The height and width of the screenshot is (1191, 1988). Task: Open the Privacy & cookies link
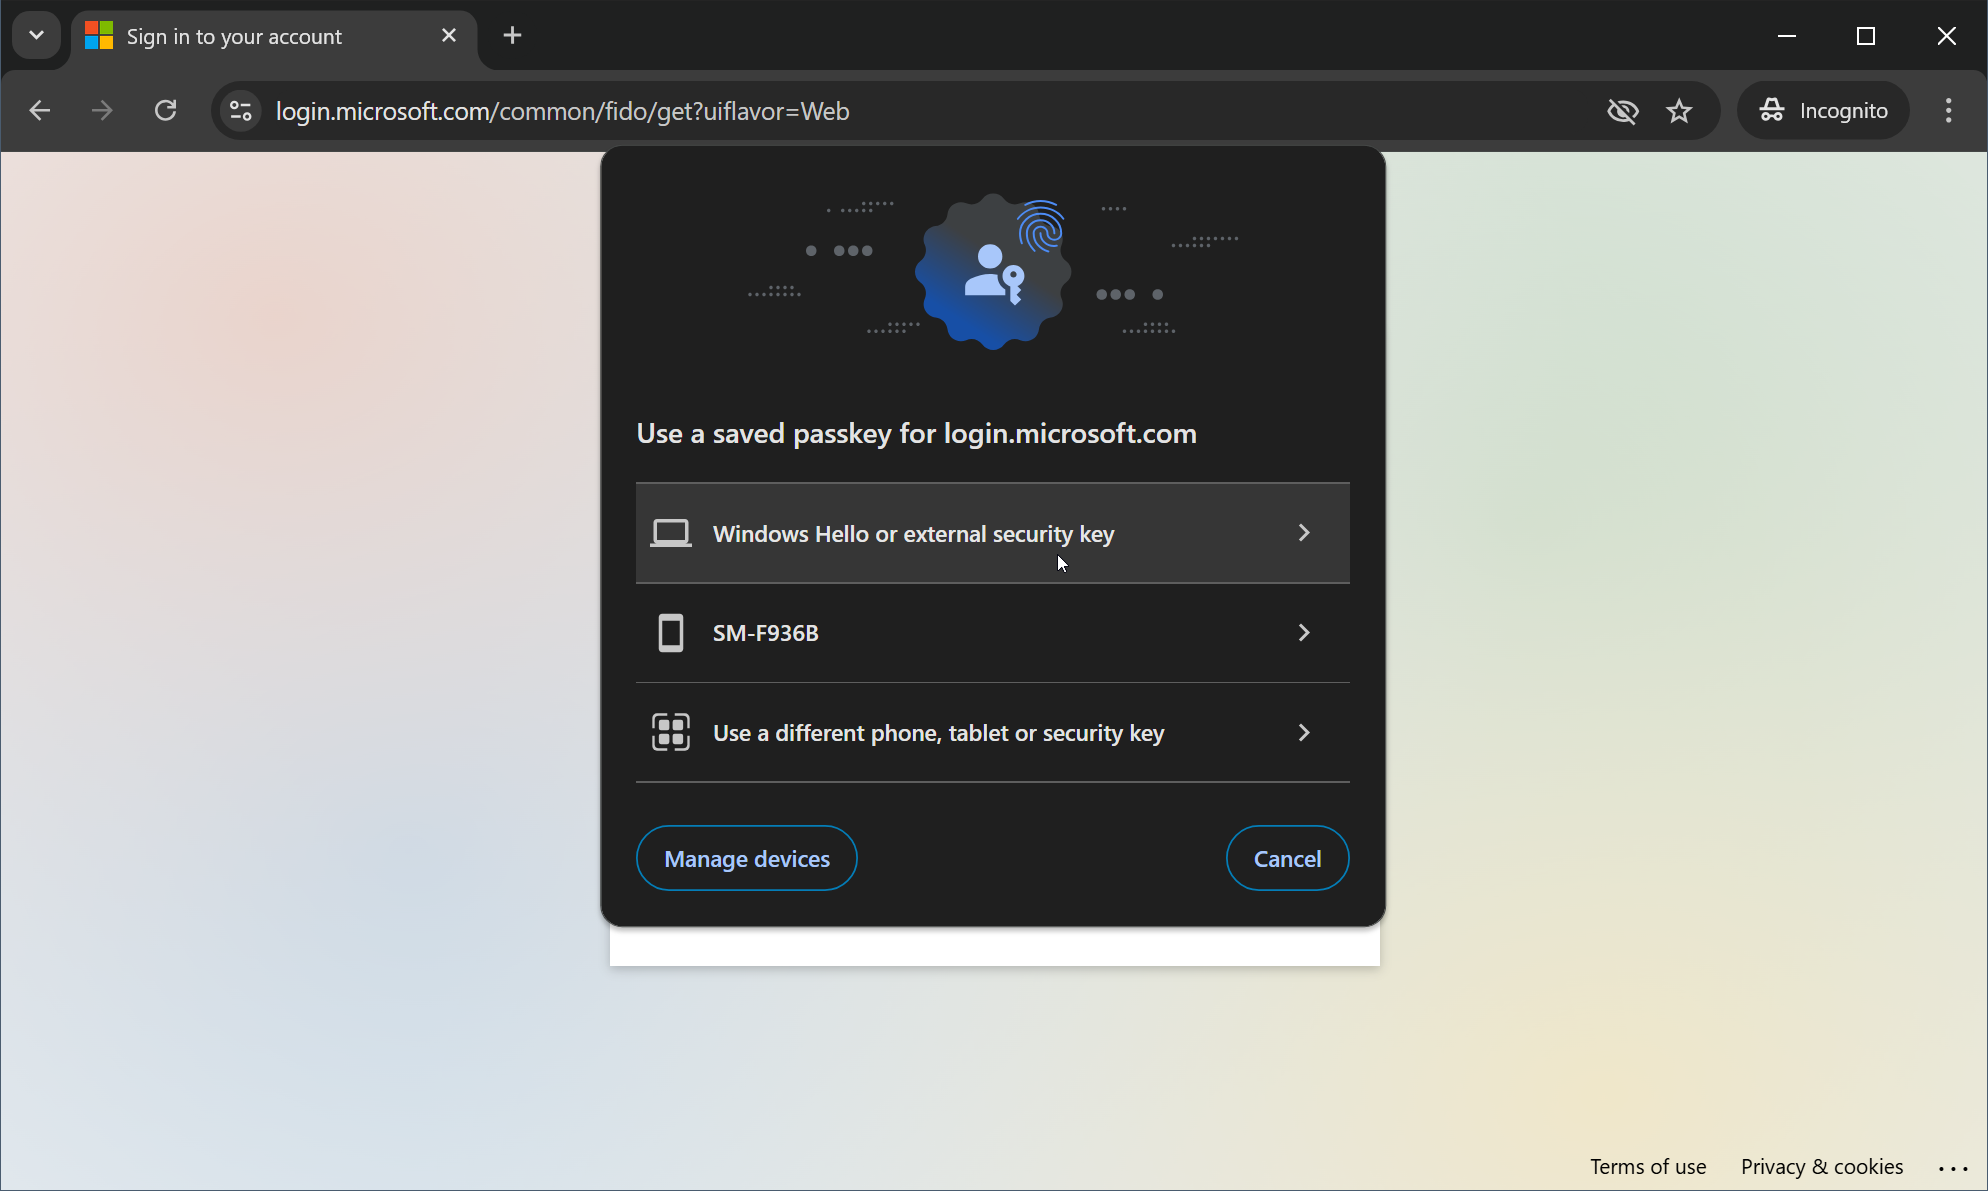coord(1821,1167)
